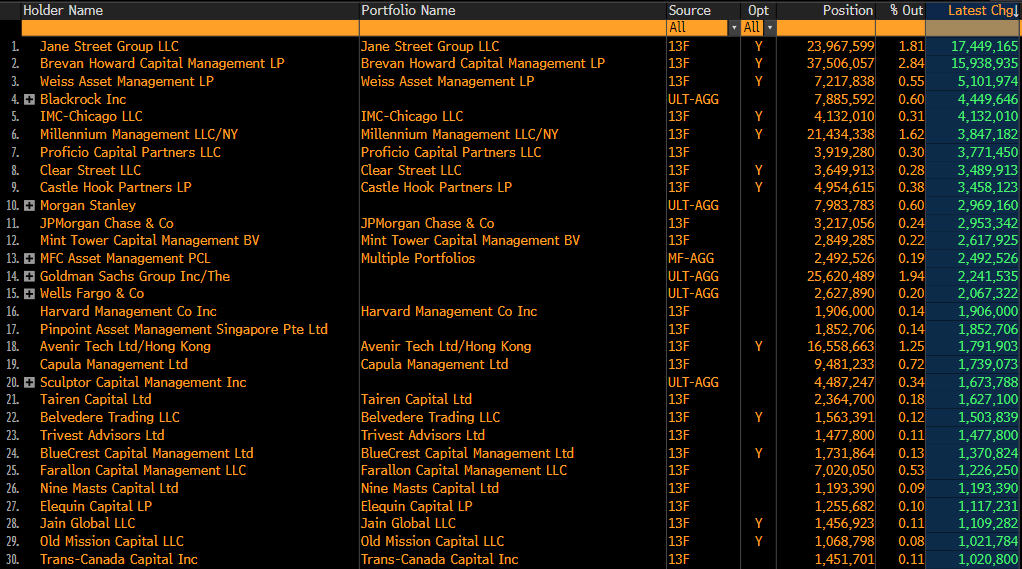Select Jain Global LLC holder name

click(x=87, y=523)
